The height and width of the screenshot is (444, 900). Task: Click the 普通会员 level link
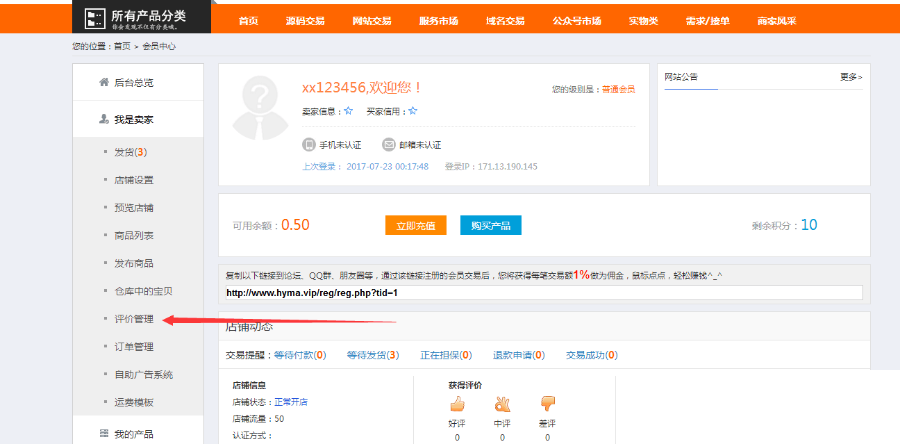[618, 89]
